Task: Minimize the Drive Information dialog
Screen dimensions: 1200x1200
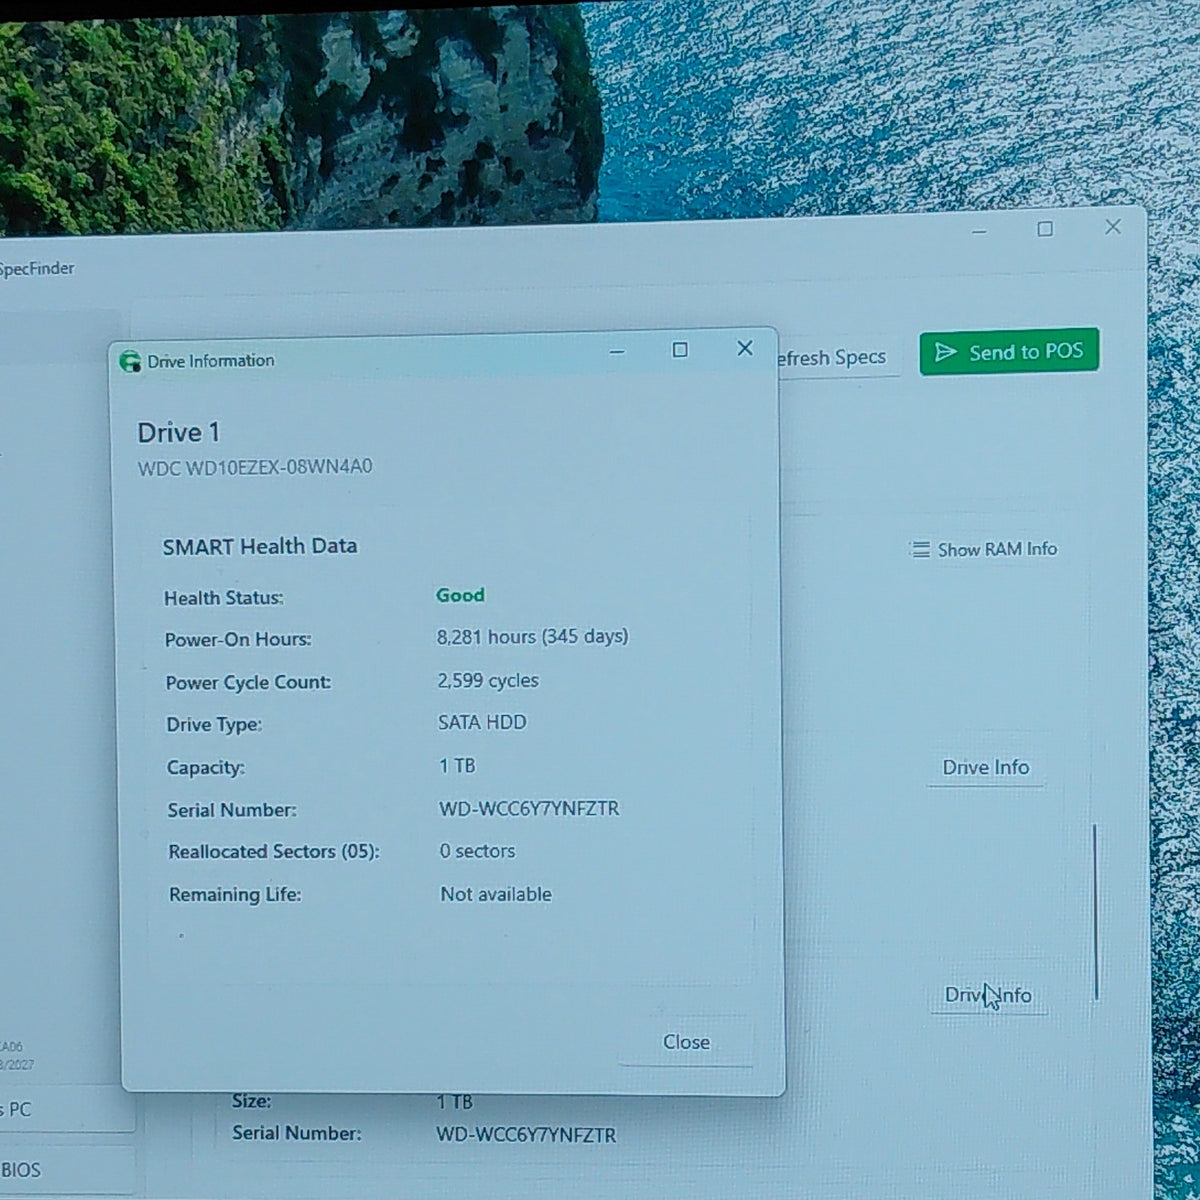Action: [x=617, y=351]
